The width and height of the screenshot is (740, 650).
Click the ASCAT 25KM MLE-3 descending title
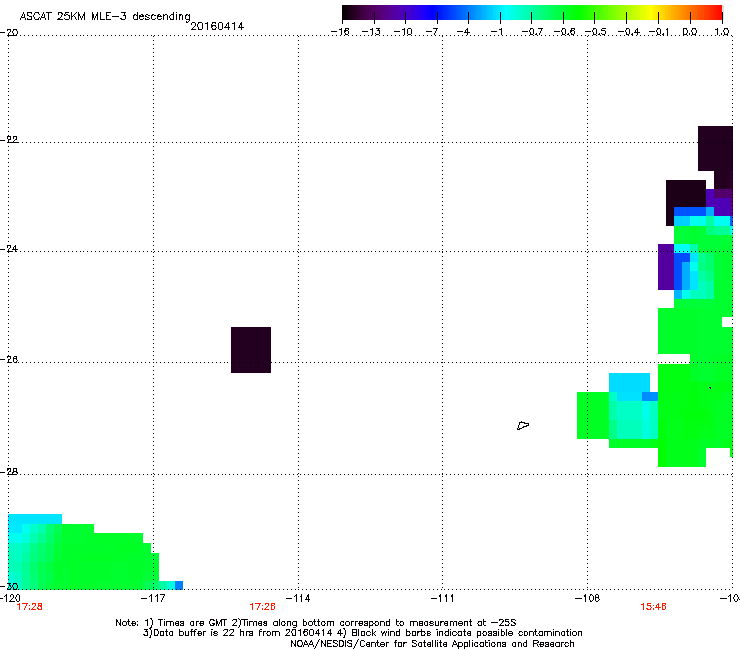pyautogui.click(x=105, y=17)
